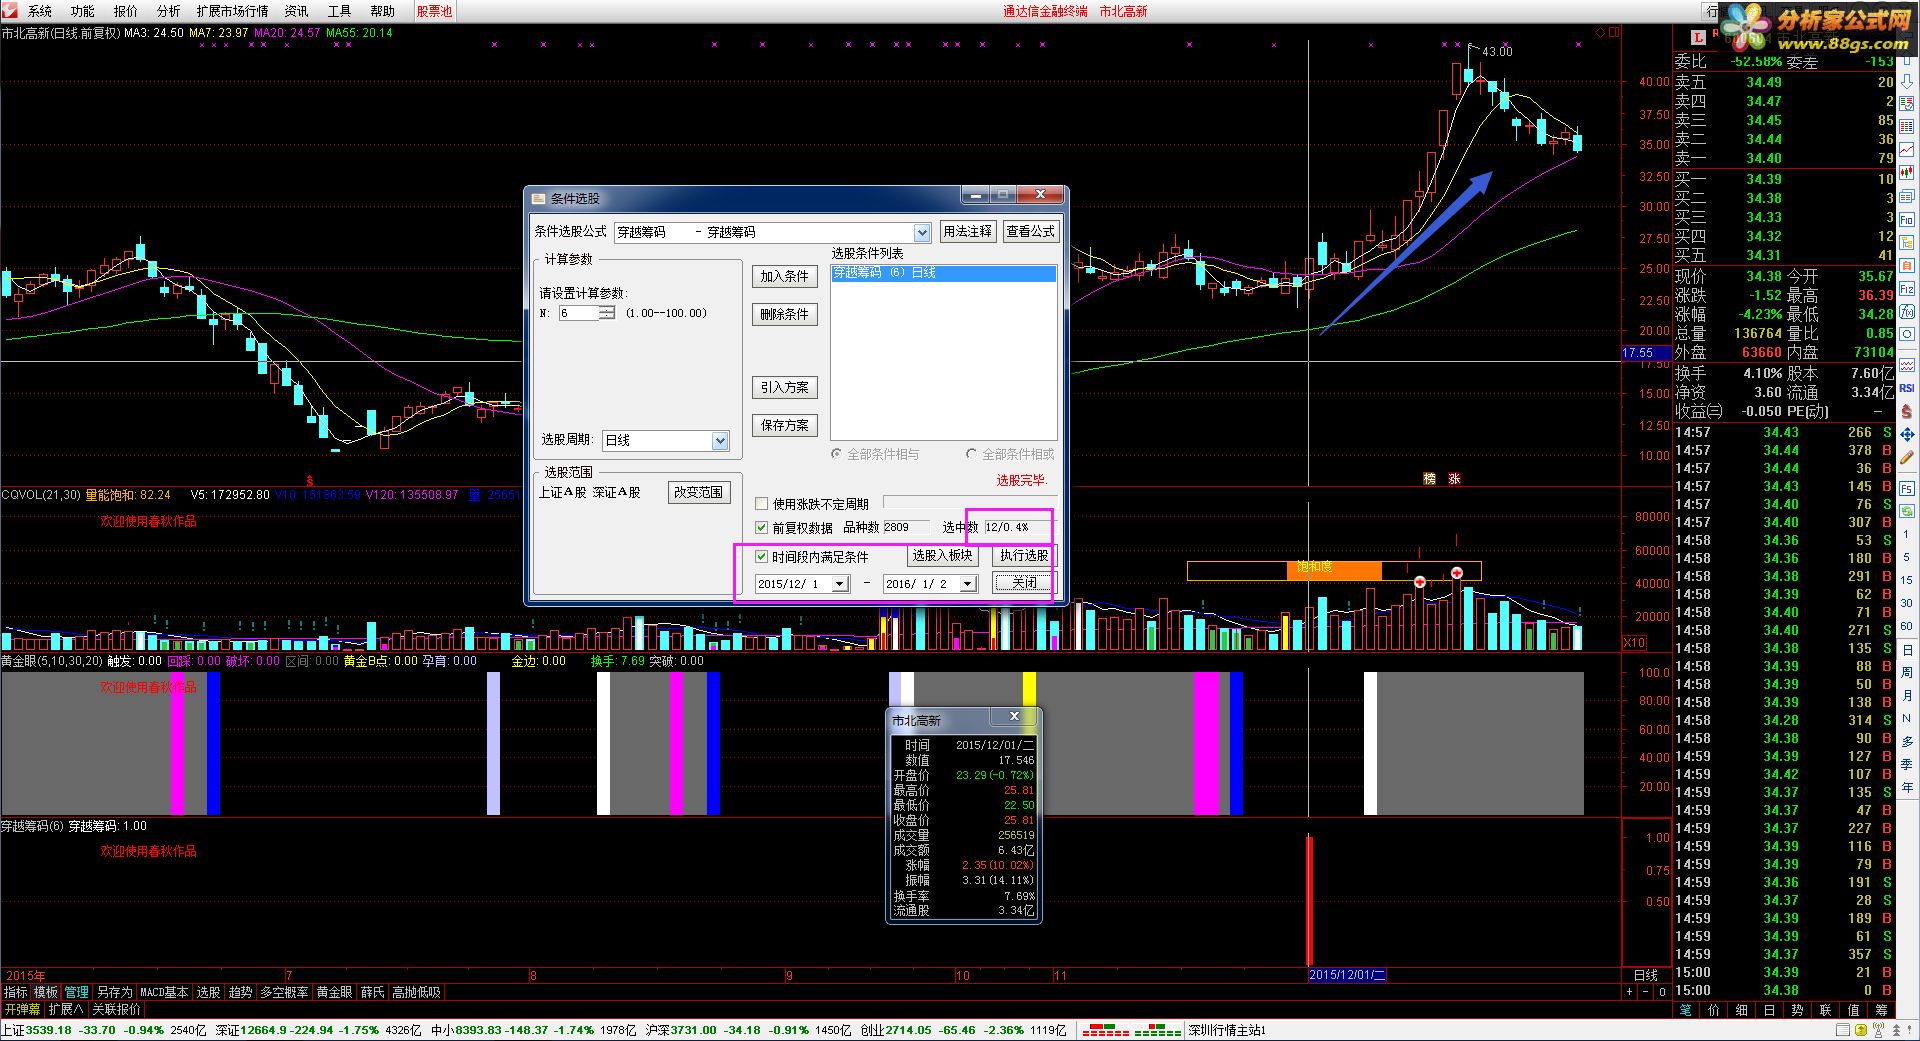Viewport: 1920px width, 1041px height.
Task: Click the 改变范围 button
Action: [x=698, y=492]
